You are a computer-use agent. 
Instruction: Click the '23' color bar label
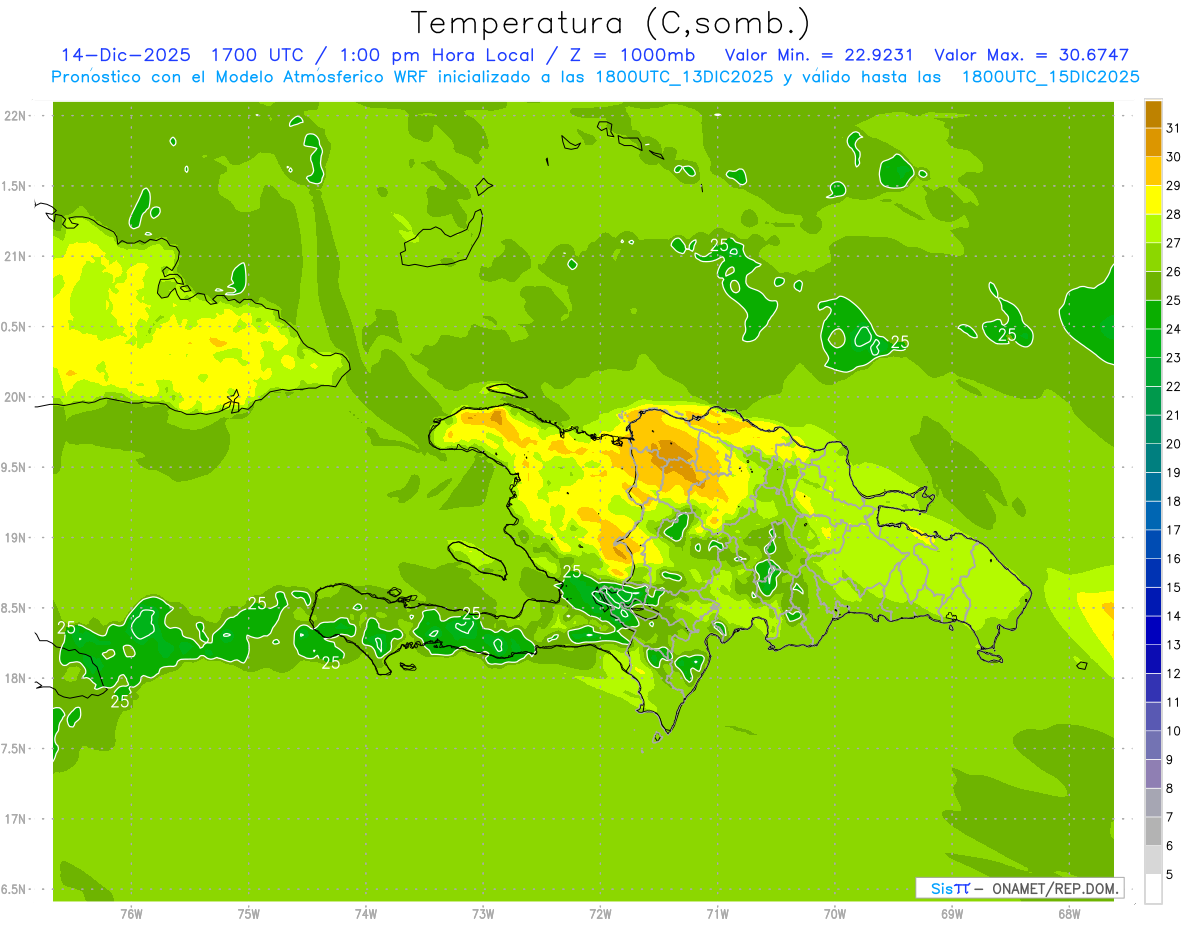pos(1174,358)
